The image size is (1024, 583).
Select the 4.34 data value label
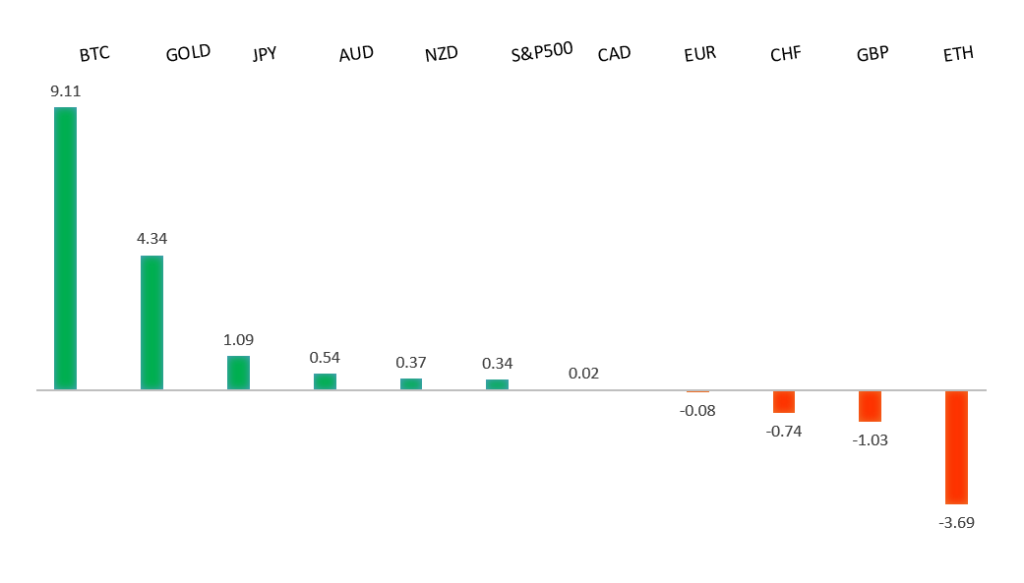[x=152, y=239]
